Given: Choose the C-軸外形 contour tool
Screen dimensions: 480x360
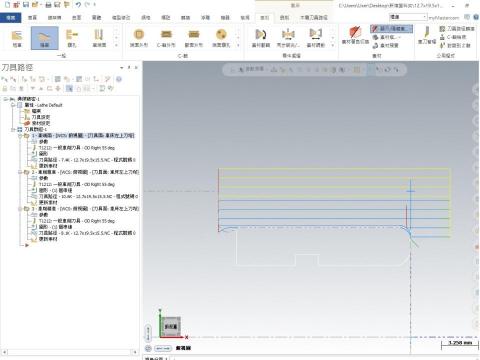Looking at the screenshot, I should click(x=166, y=38).
